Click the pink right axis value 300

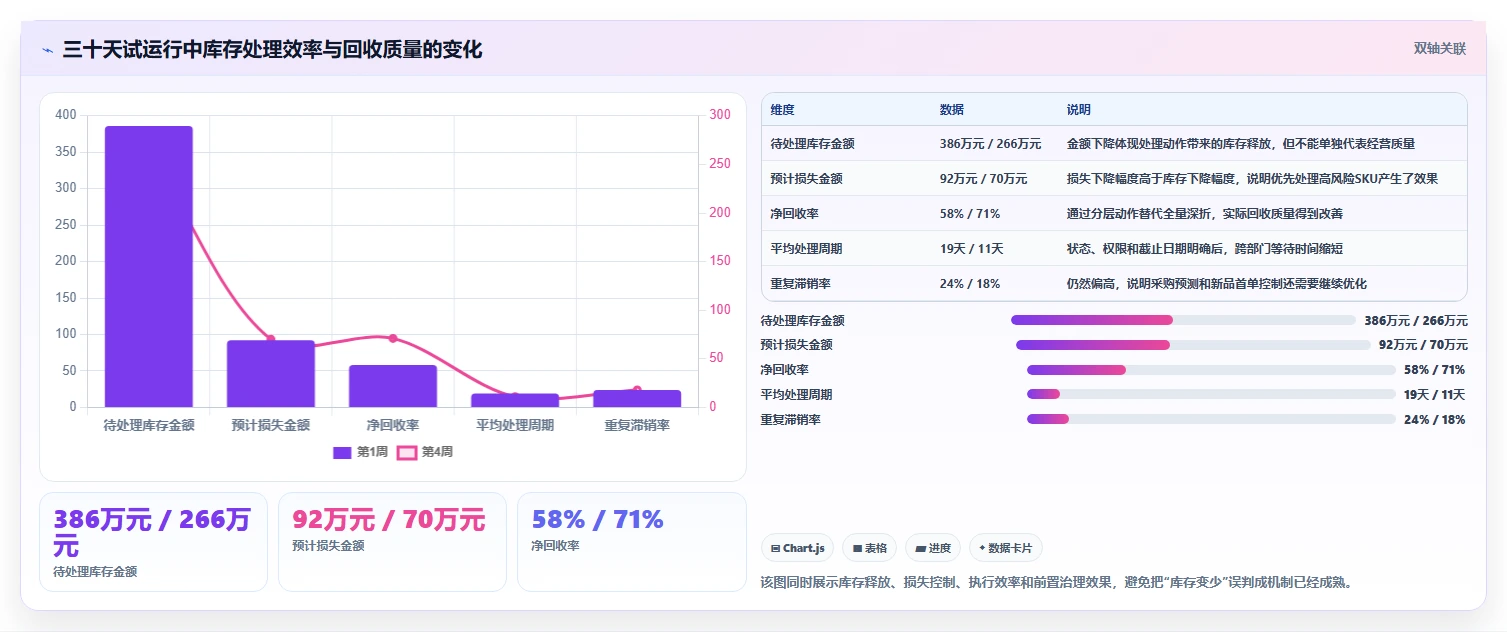[x=720, y=115]
